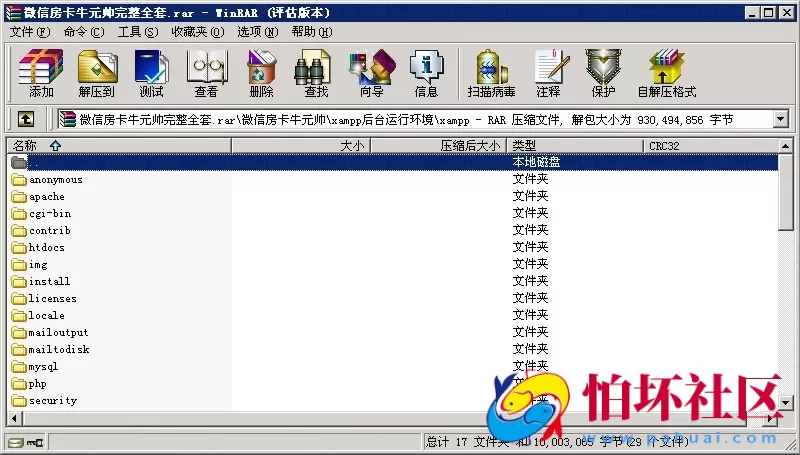This screenshot has height=455, width=800.
Task: Click 文件夹 type cell of htdocs row
Action: [x=531, y=247]
